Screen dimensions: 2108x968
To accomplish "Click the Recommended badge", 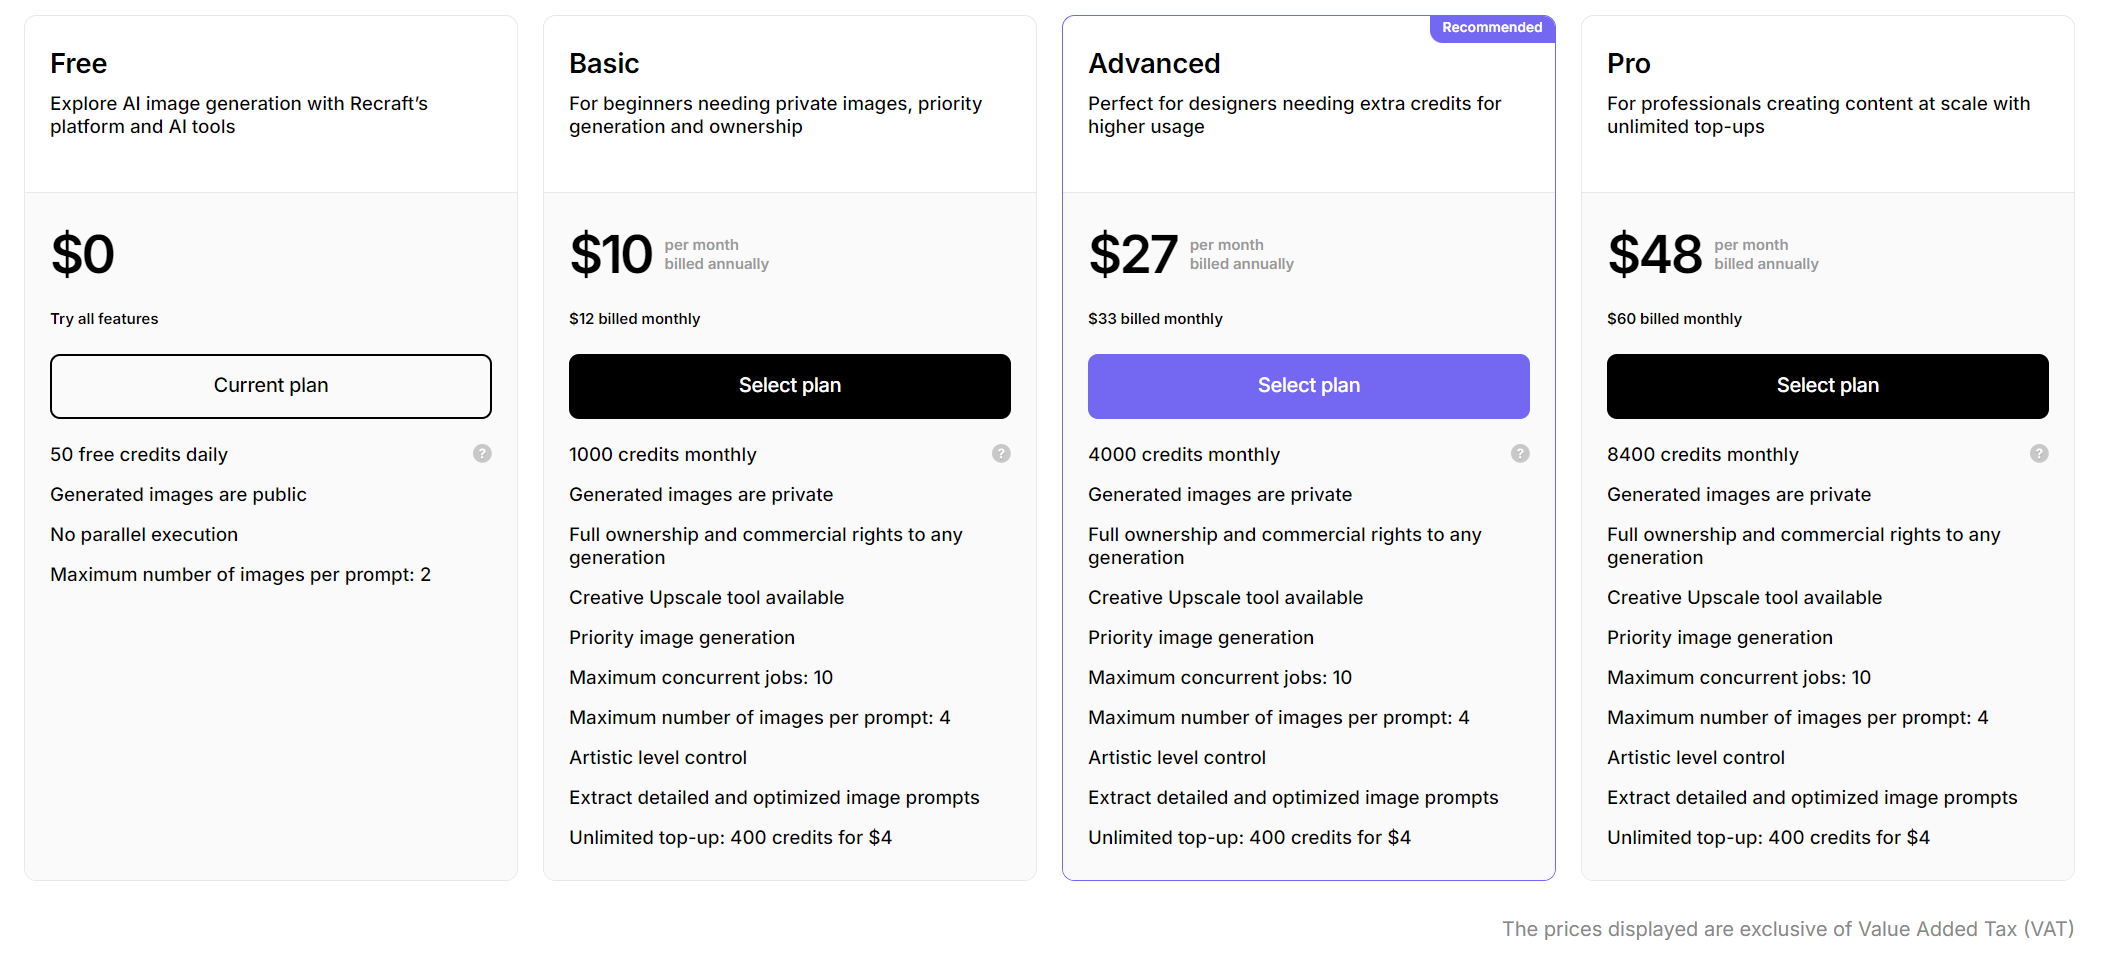I will click(x=1491, y=28).
